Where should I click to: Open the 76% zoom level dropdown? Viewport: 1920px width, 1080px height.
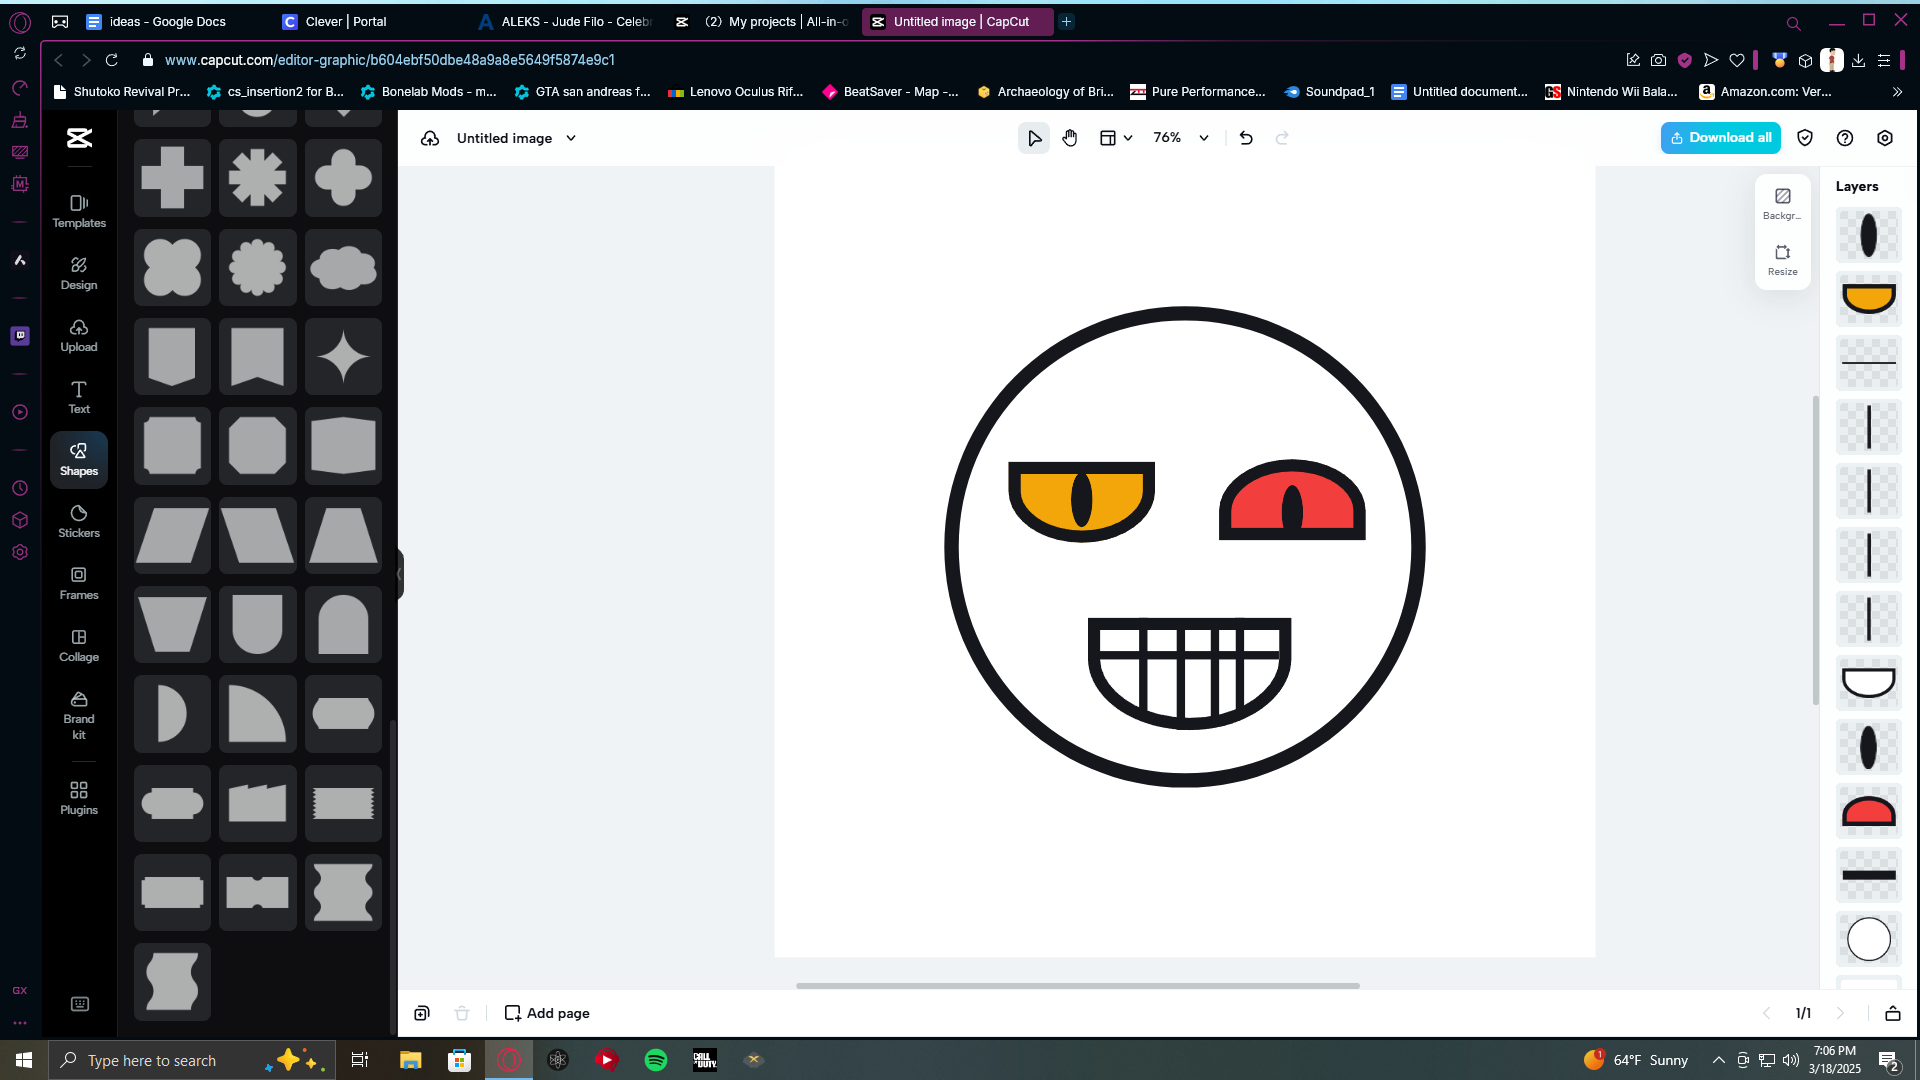1181,138
